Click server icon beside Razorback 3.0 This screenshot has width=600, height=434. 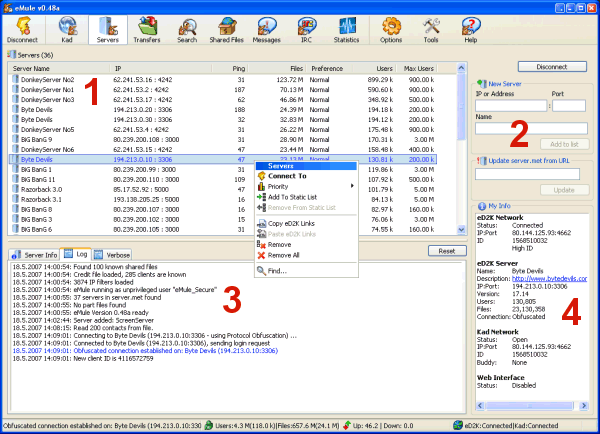[15, 189]
